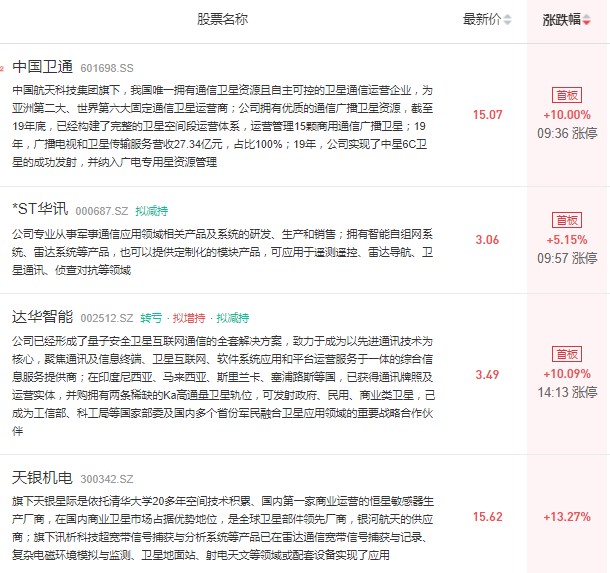Click the 中国卫通 company description paragraph

(x=223, y=126)
